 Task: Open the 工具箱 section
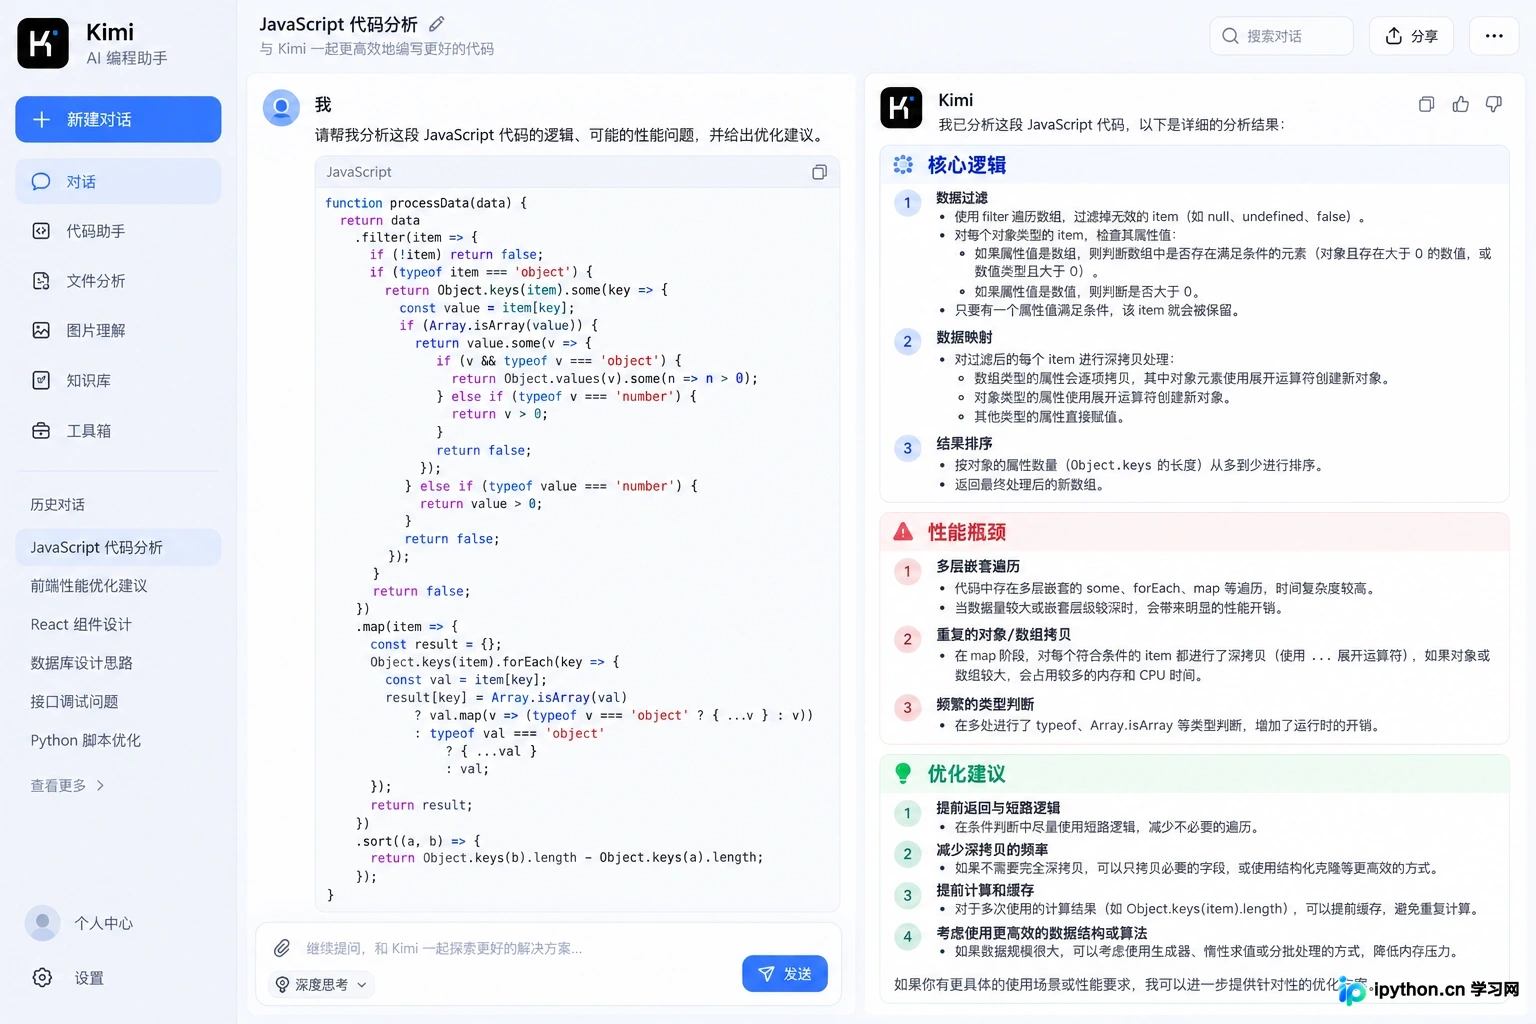point(118,430)
